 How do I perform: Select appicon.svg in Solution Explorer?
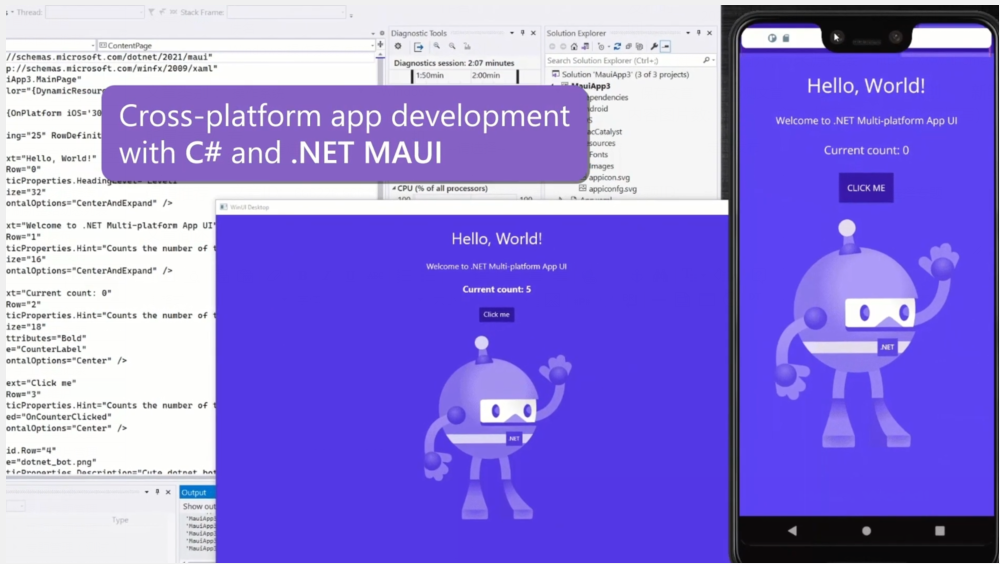click(610, 177)
